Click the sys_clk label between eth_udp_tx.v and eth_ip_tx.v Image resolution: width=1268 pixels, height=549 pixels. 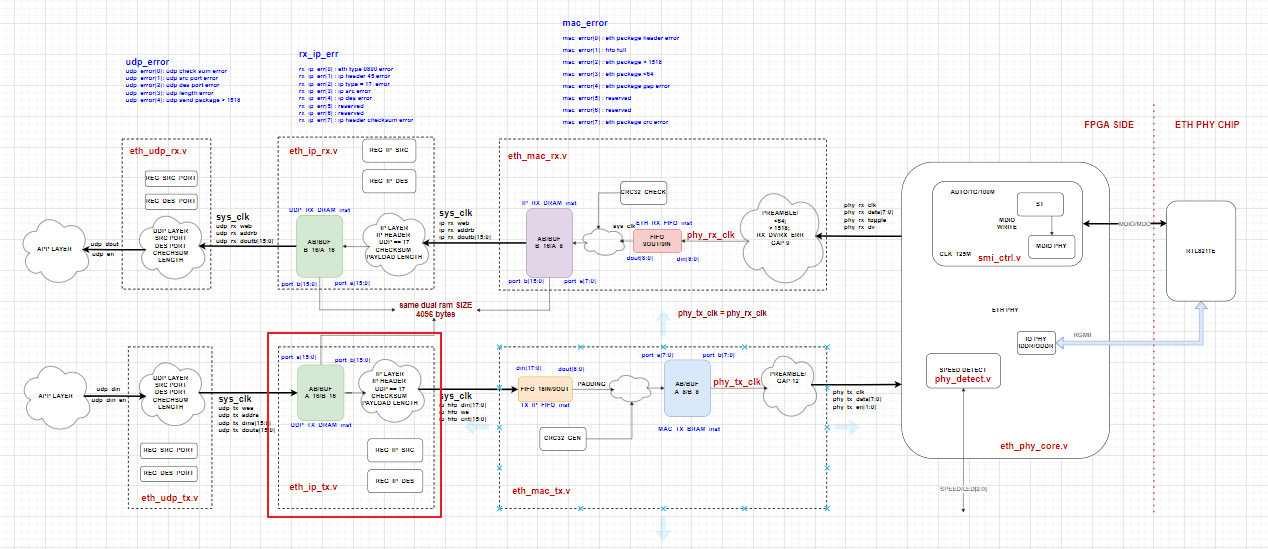coord(236,399)
